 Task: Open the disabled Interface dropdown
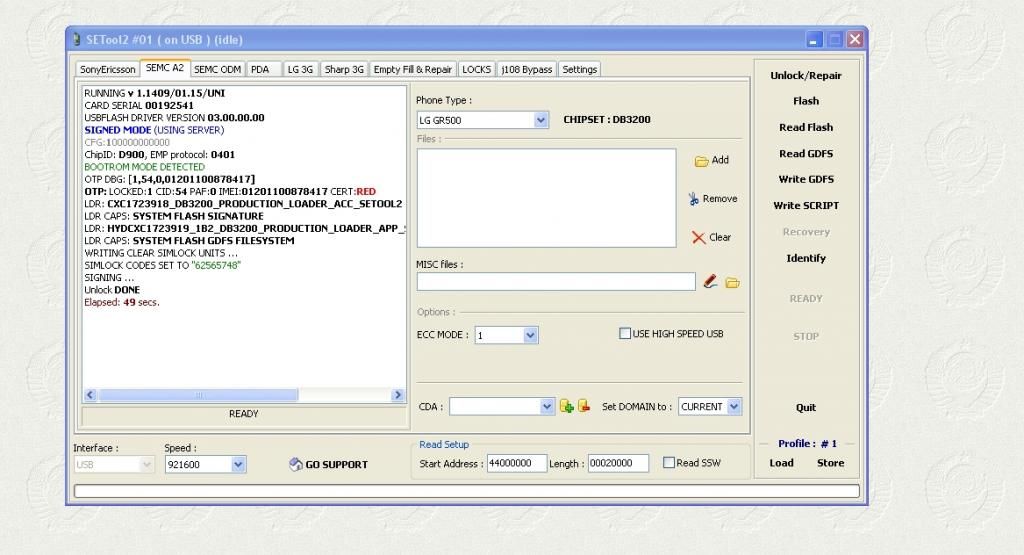(x=147, y=464)
